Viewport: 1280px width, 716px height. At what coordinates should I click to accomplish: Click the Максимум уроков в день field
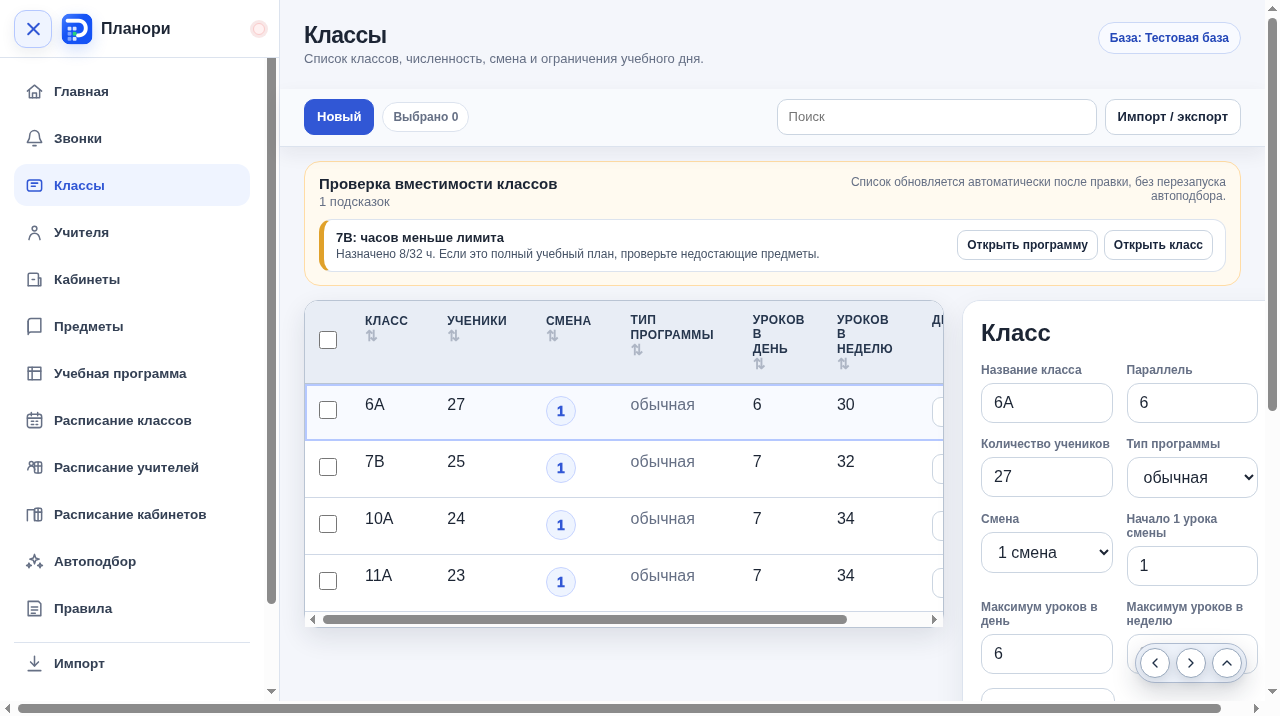1047,654
